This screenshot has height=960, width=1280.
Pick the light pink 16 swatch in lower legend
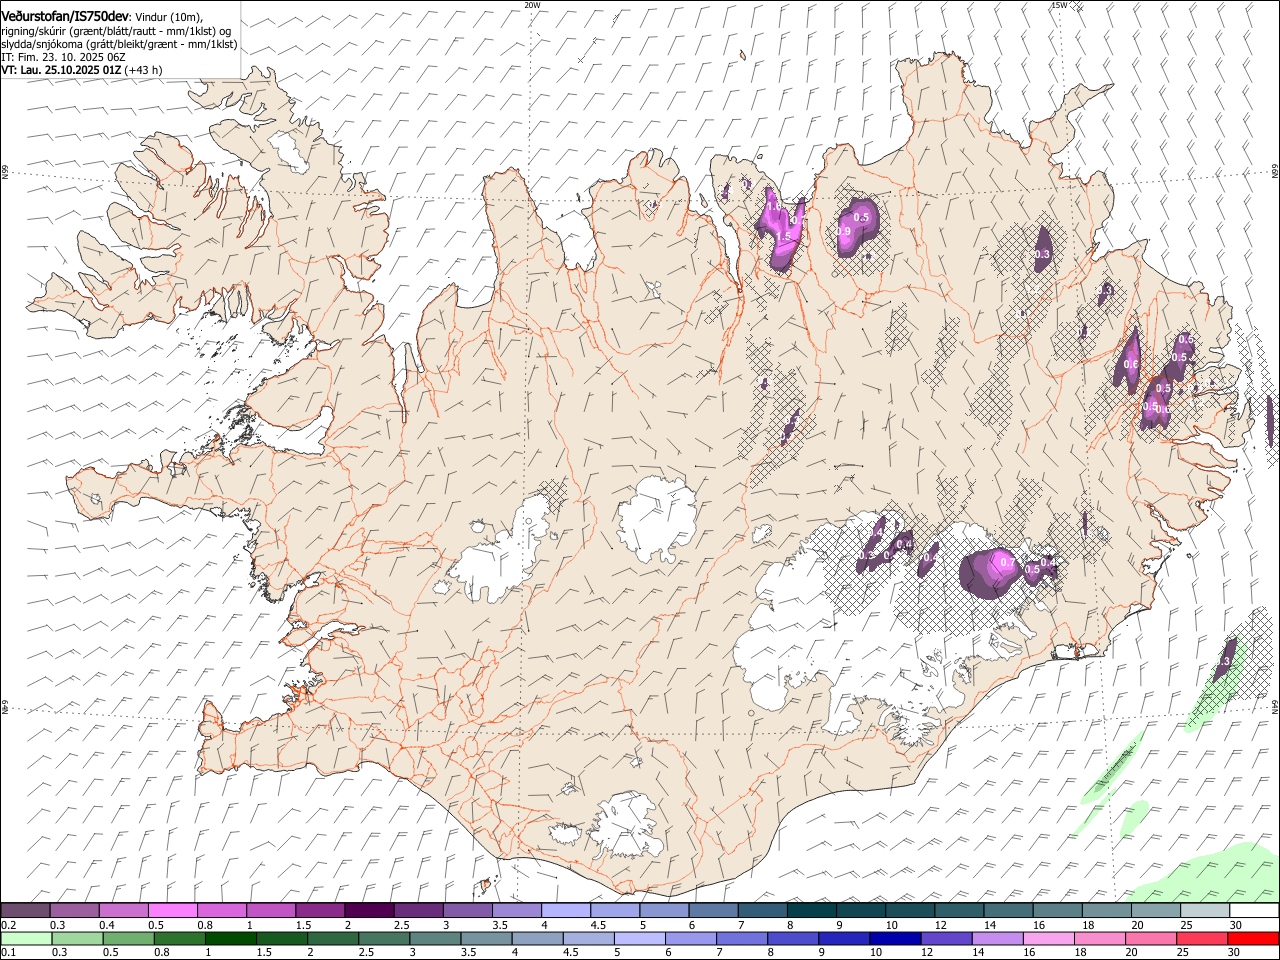point(1049,939)
